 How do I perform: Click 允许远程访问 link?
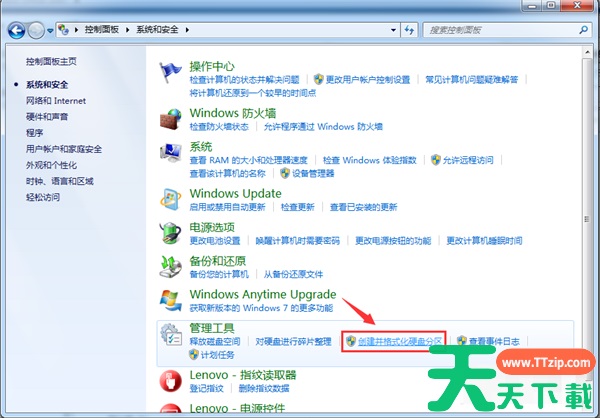(468, 160)
